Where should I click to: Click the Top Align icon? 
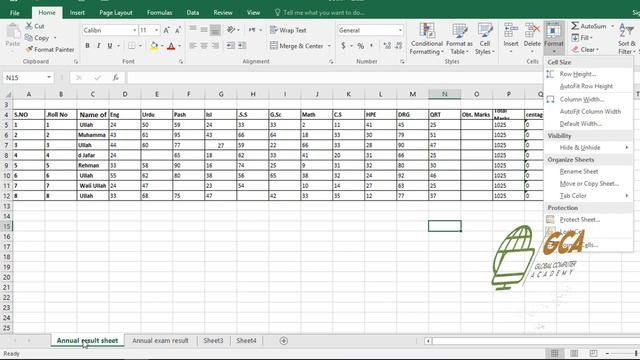(x=193, y=30)
